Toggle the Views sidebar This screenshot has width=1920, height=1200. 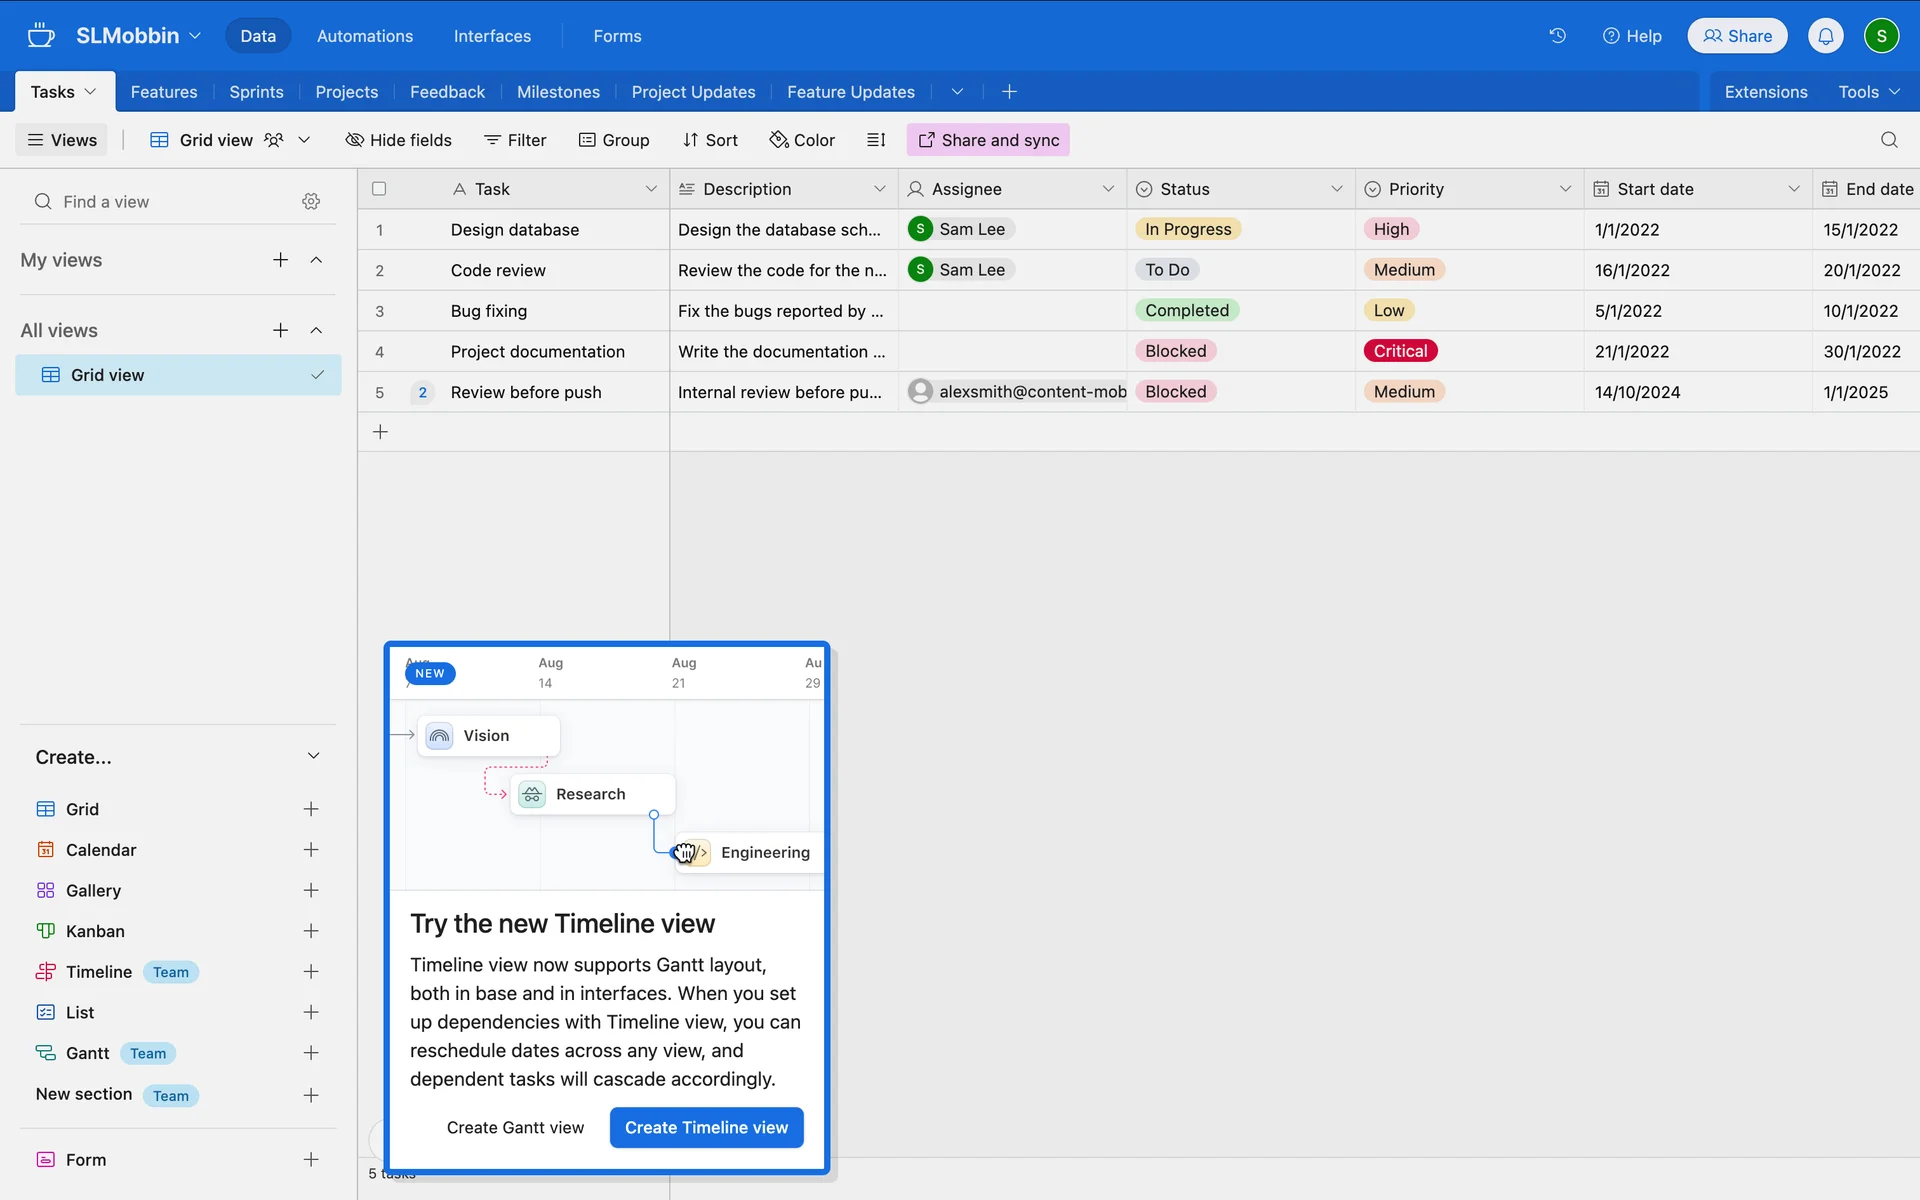(x=62, y=140)
